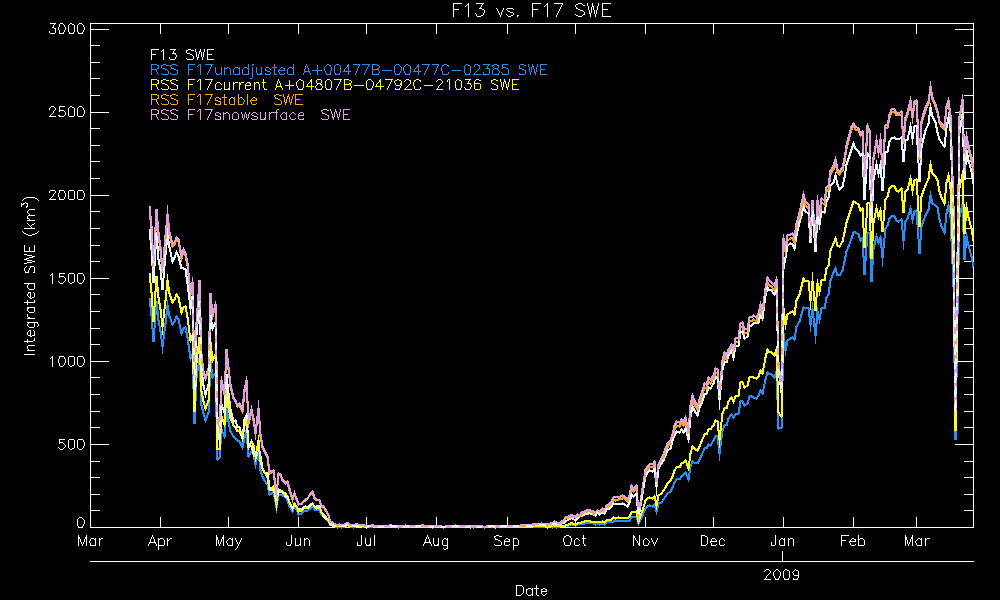1000x600 pixels.
Task: Click the 2000 y-axis tick label
Action: tap(65, 195)
